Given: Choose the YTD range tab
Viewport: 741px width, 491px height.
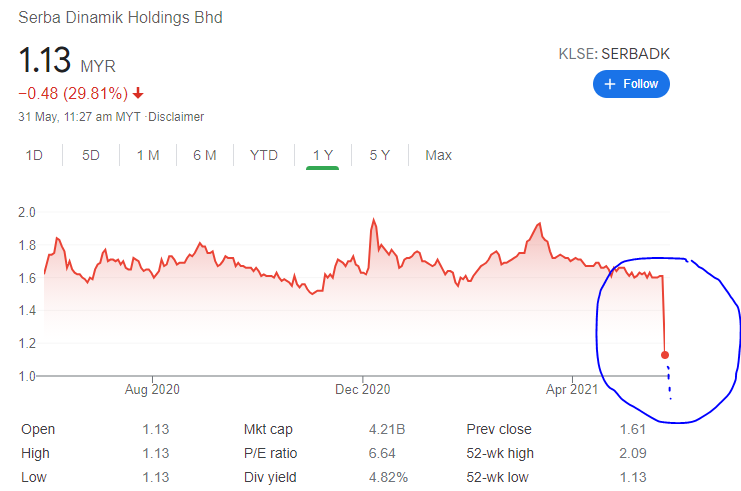Looking at the screenshot, I should pyautogui.click(x=264, y=155).
